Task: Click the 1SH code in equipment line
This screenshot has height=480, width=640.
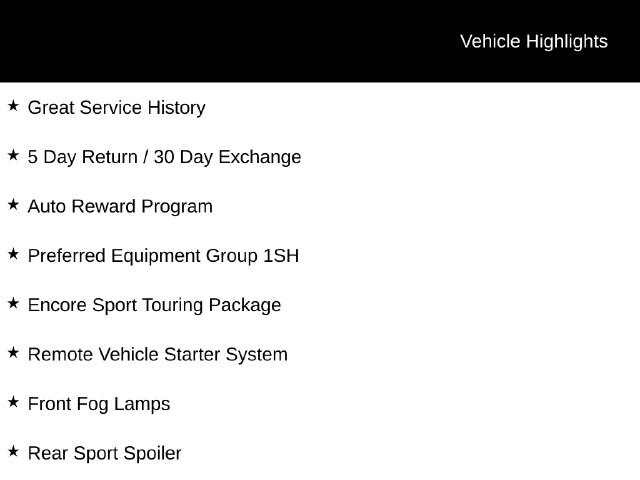Action: click(281, 256)
